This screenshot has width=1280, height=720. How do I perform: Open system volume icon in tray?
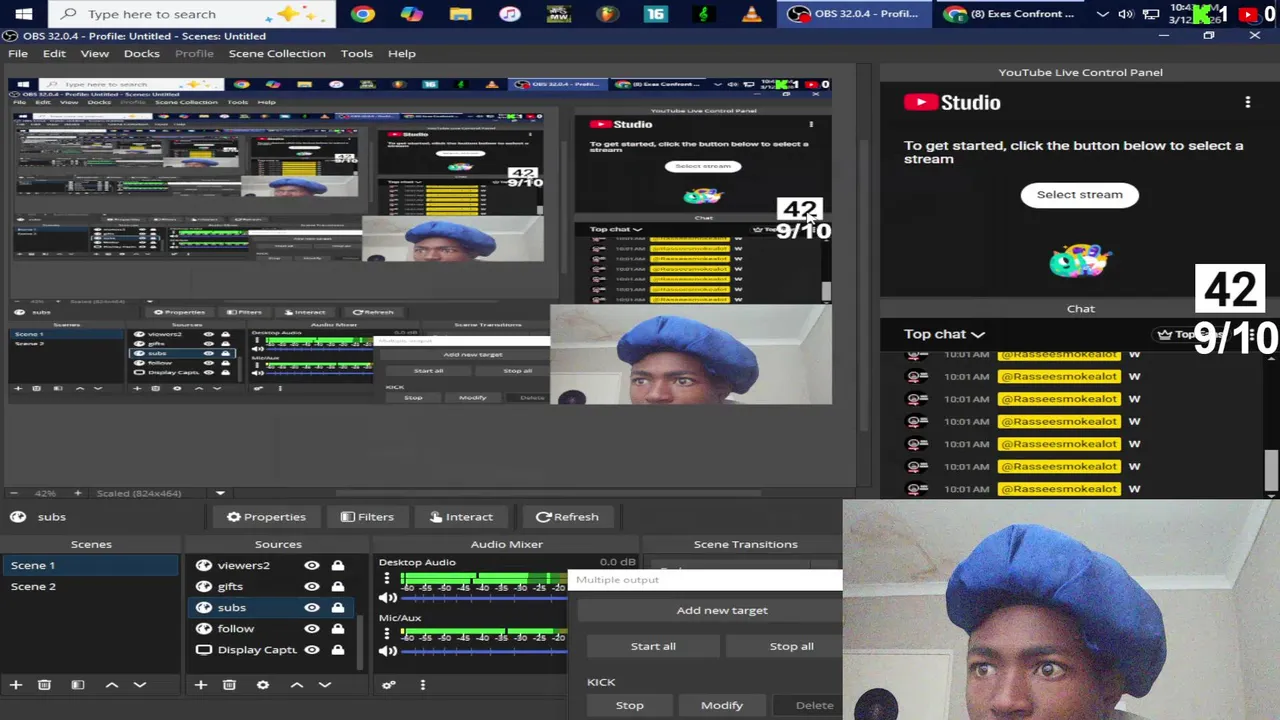click(1126, 14)
